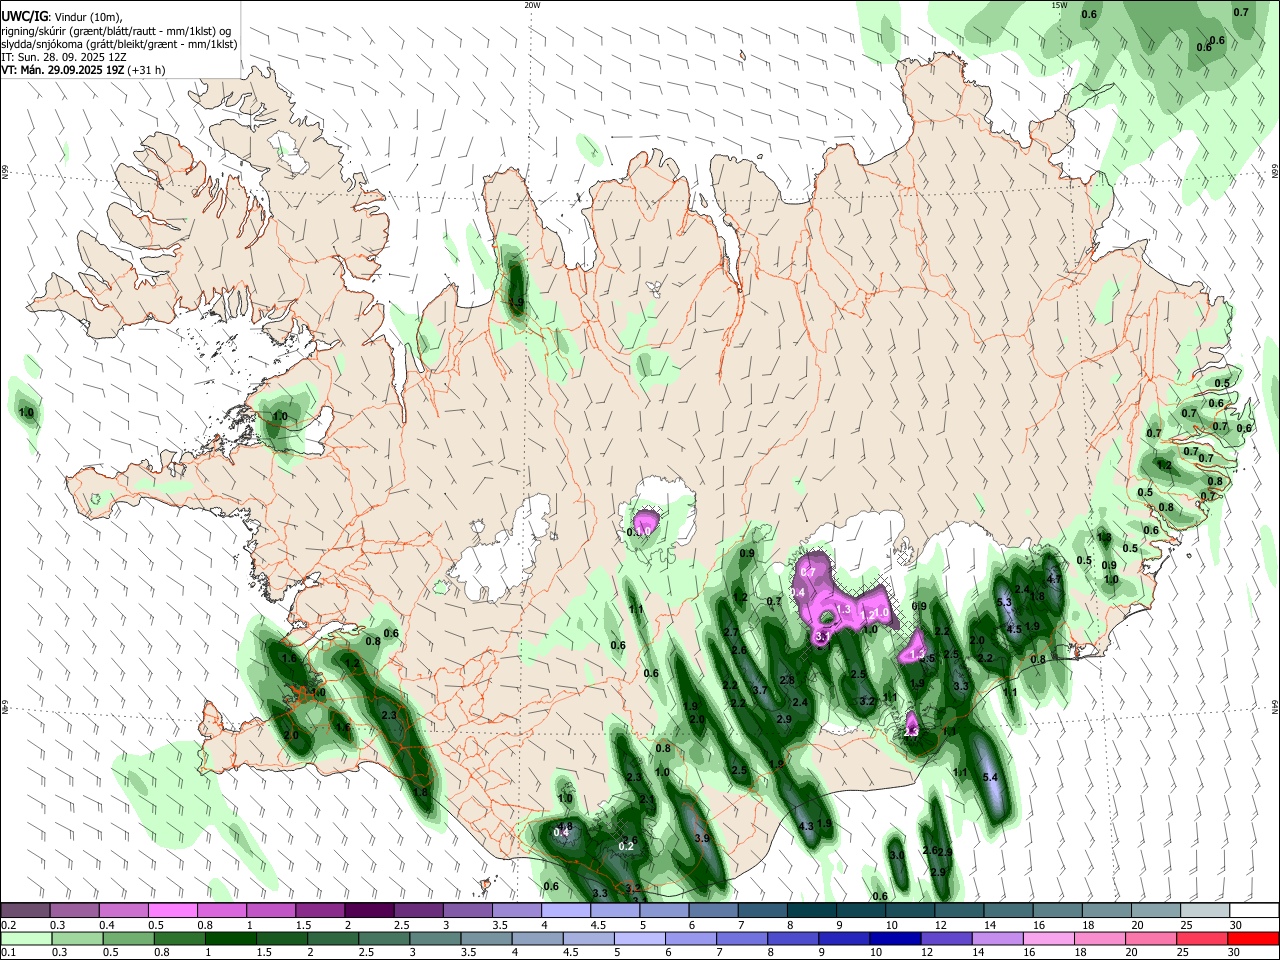Image resolution: width=1280 pixels, height=960 pixels.
Task: Click the "UWC/IG: Vindur (10m)" title line
Action: coord(61,17)
